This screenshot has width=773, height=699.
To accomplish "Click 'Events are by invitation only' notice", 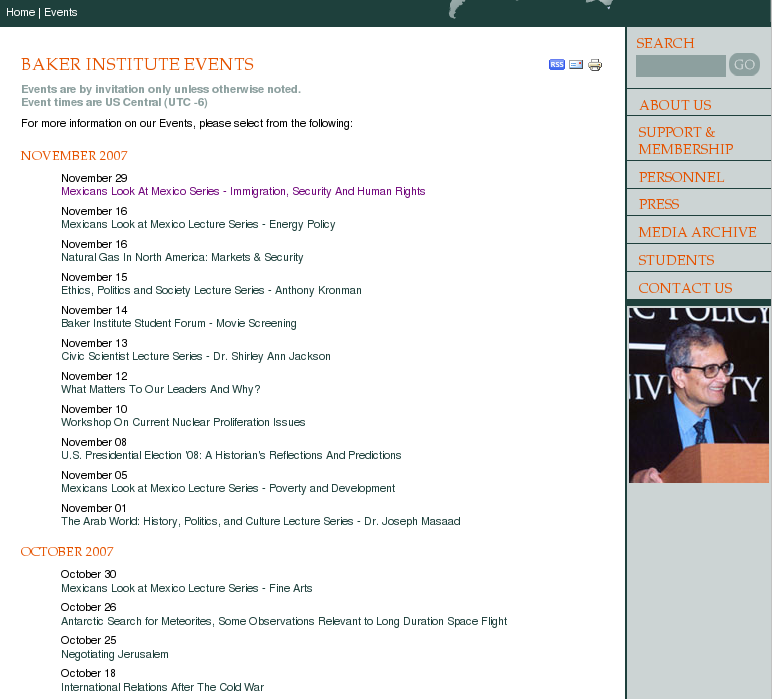I will click(161, 89).
